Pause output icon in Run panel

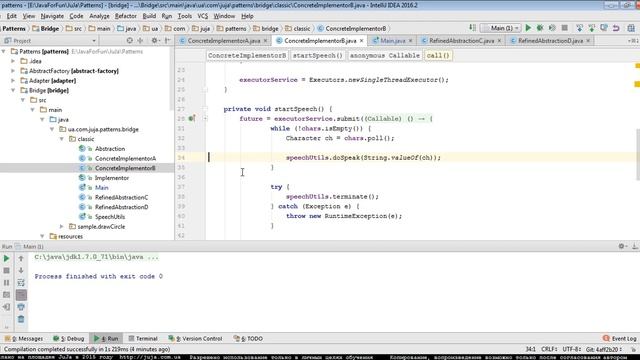6,282
